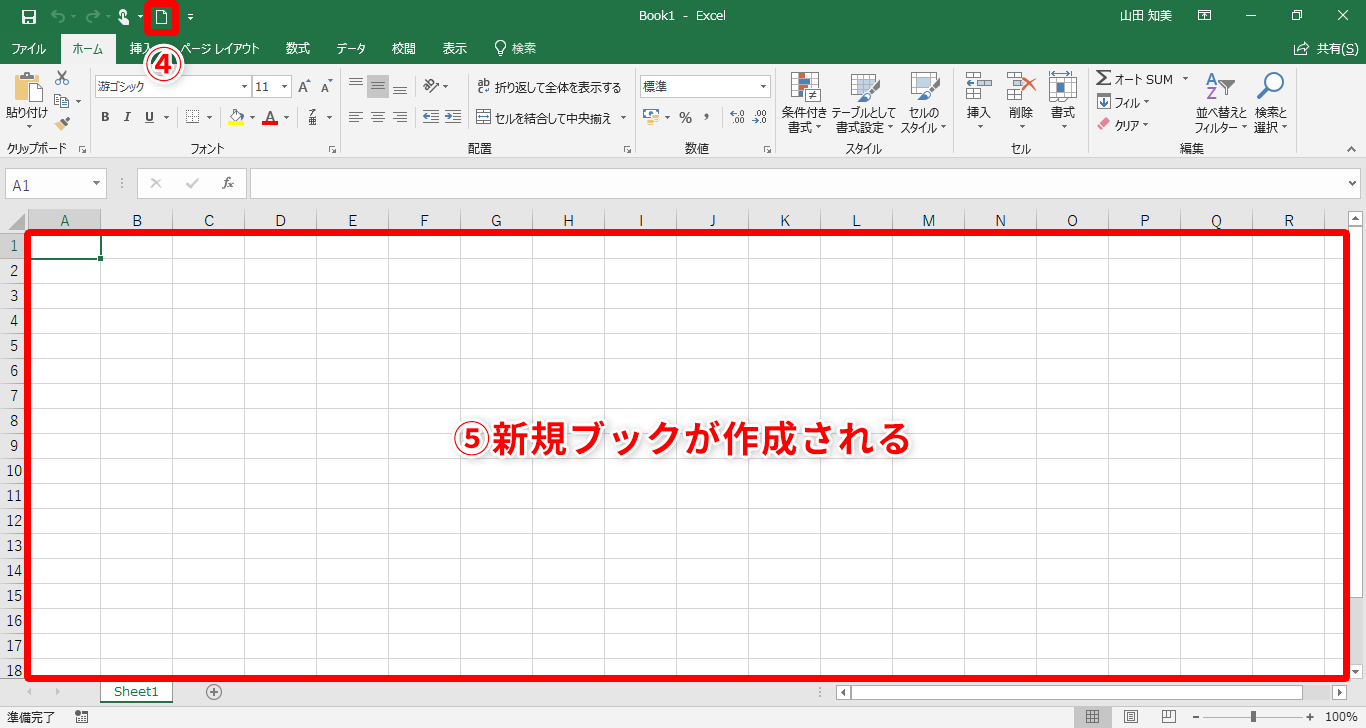Open the font size 11 dropdown
Image resolution: width=1366 pixels, height=728 pixels.
tap(285, 87)
